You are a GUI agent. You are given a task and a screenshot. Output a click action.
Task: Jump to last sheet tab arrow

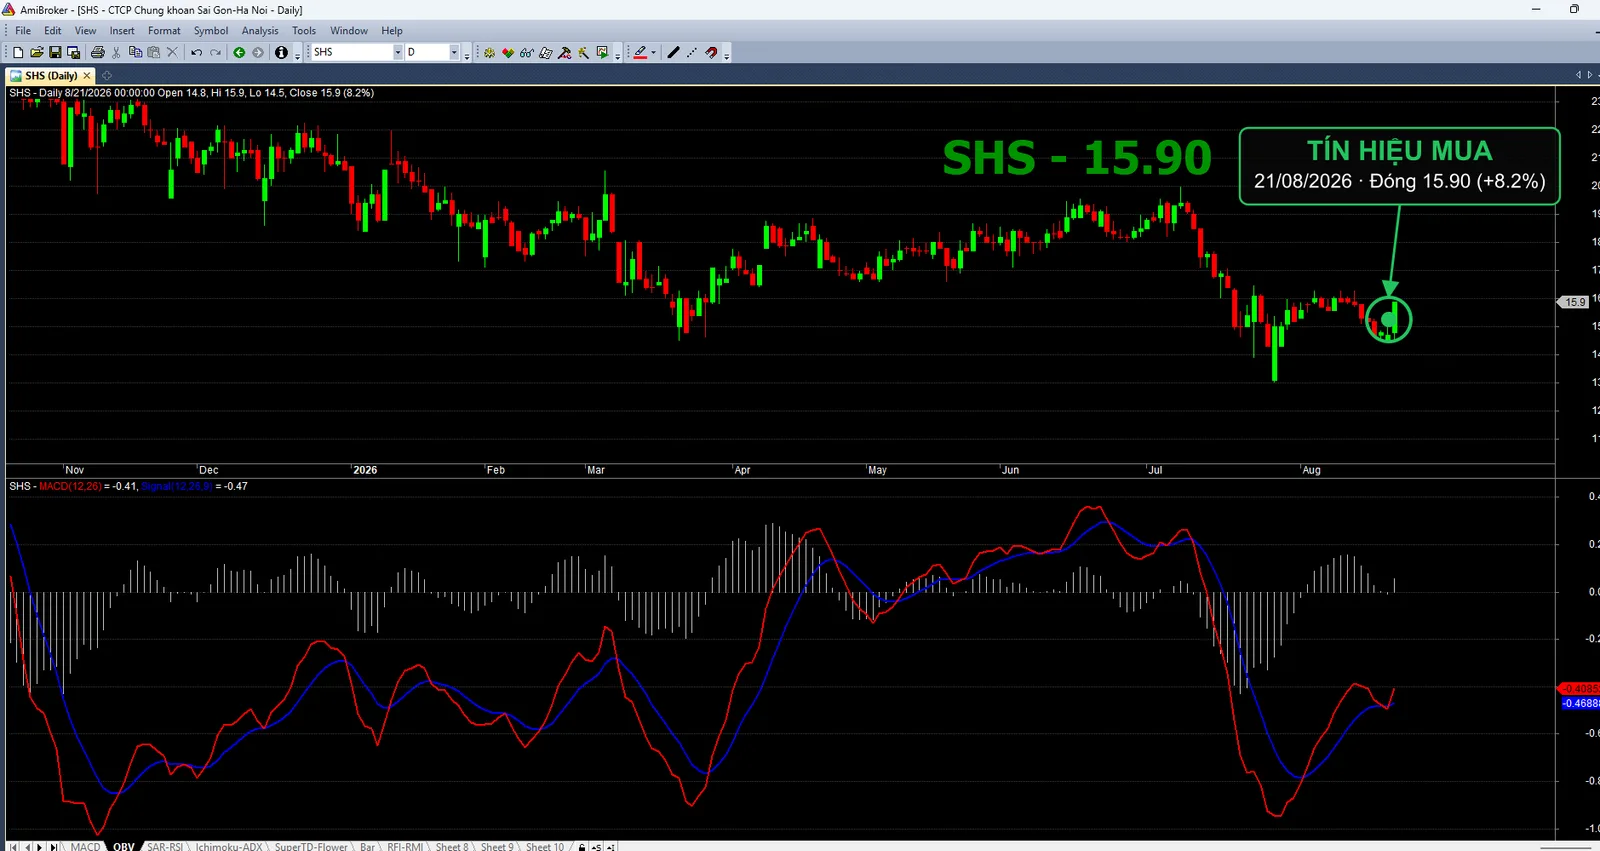click(53, 846)
